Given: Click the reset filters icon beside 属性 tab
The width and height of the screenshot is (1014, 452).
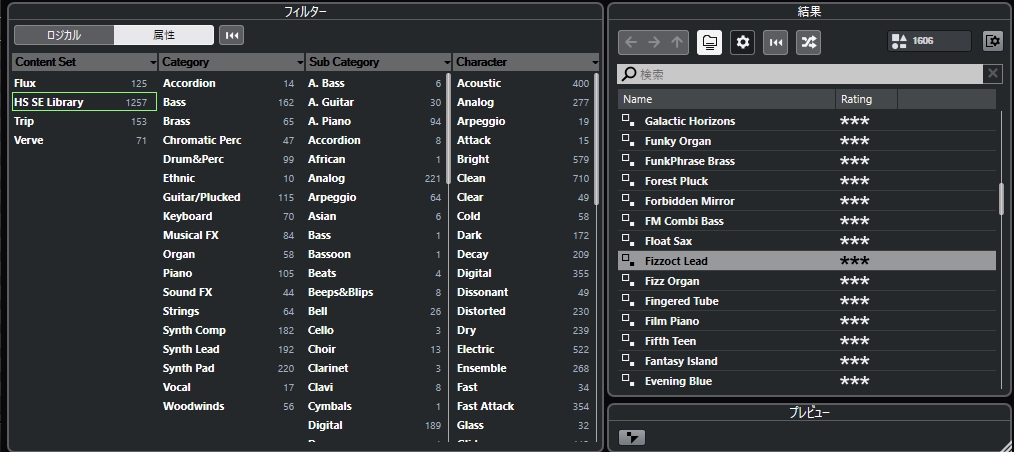Looking at the screenshot, I should [x=231, y=36].
